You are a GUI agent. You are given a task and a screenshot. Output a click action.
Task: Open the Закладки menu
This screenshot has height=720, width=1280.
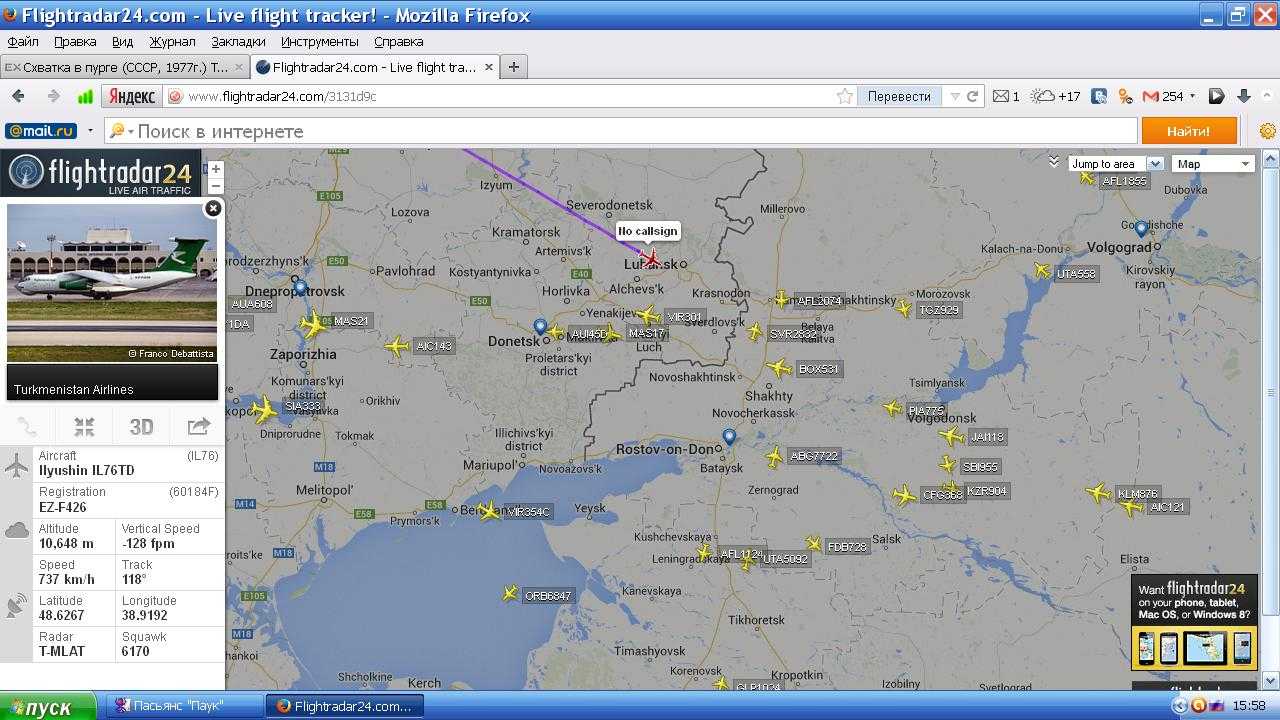(x=238, y=42)
